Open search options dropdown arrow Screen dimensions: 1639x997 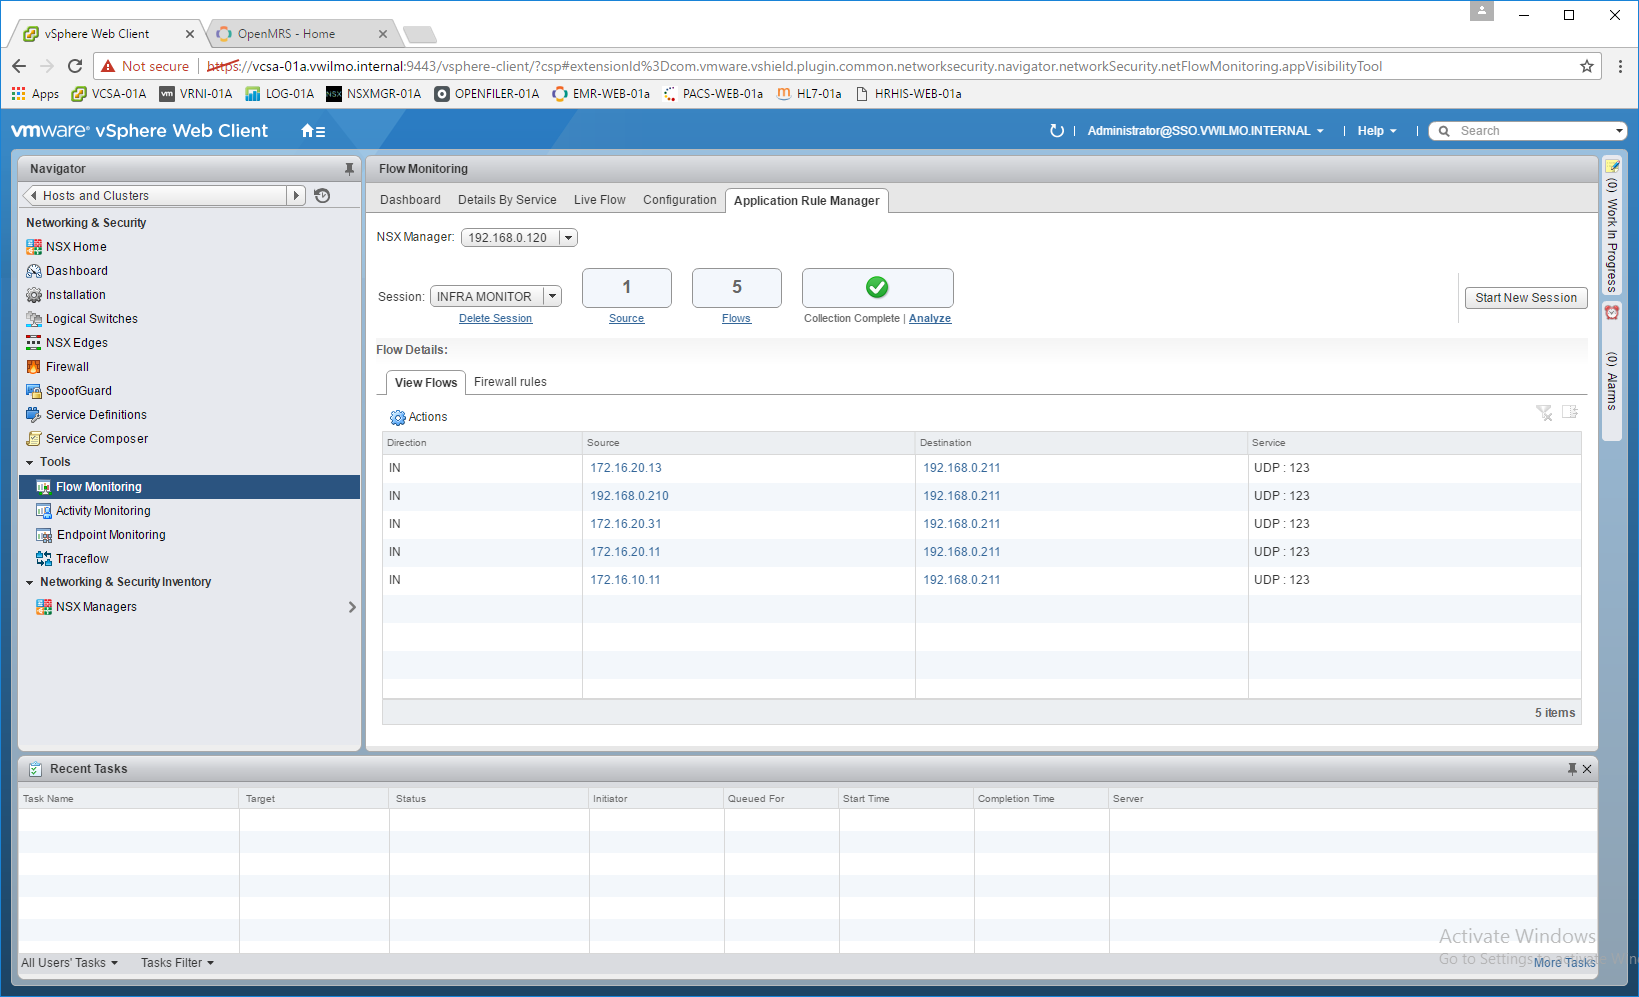coord(1620,132)
